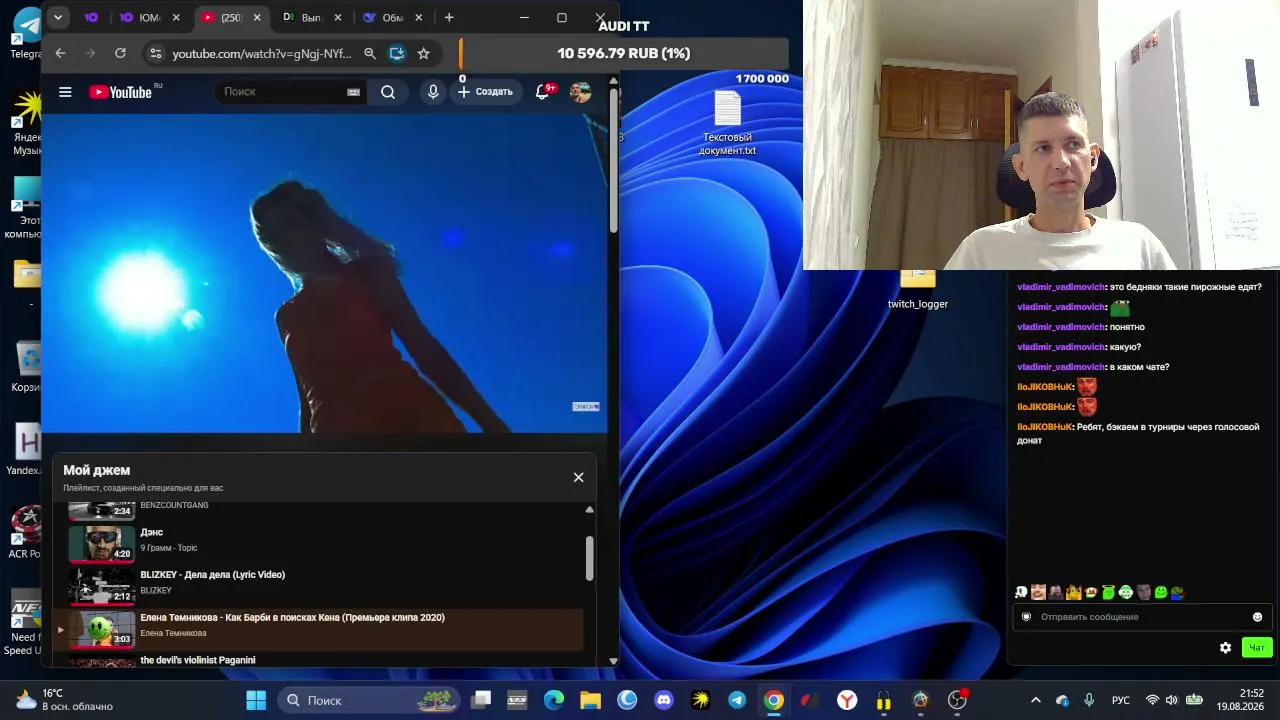This screenshot has height=720, width=1280.
Task: Open the on-screen keyboard in YouTube search
Action: pos(353,92)
